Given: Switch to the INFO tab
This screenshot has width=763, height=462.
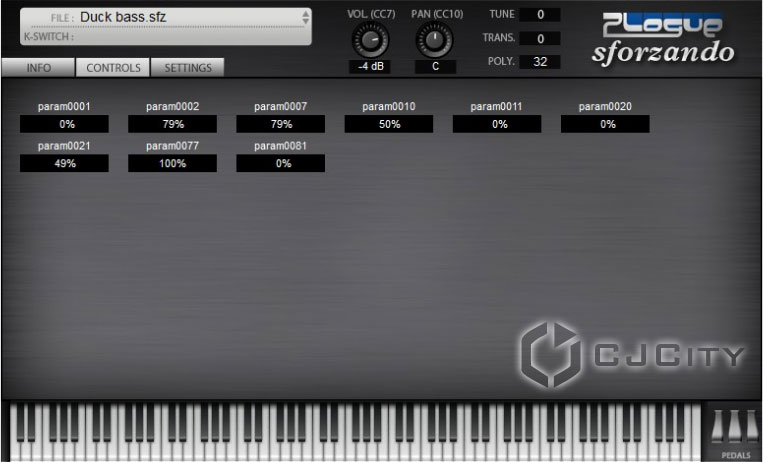Looking at the screenshot, I should pyautogui.click(x=38, y=68).
